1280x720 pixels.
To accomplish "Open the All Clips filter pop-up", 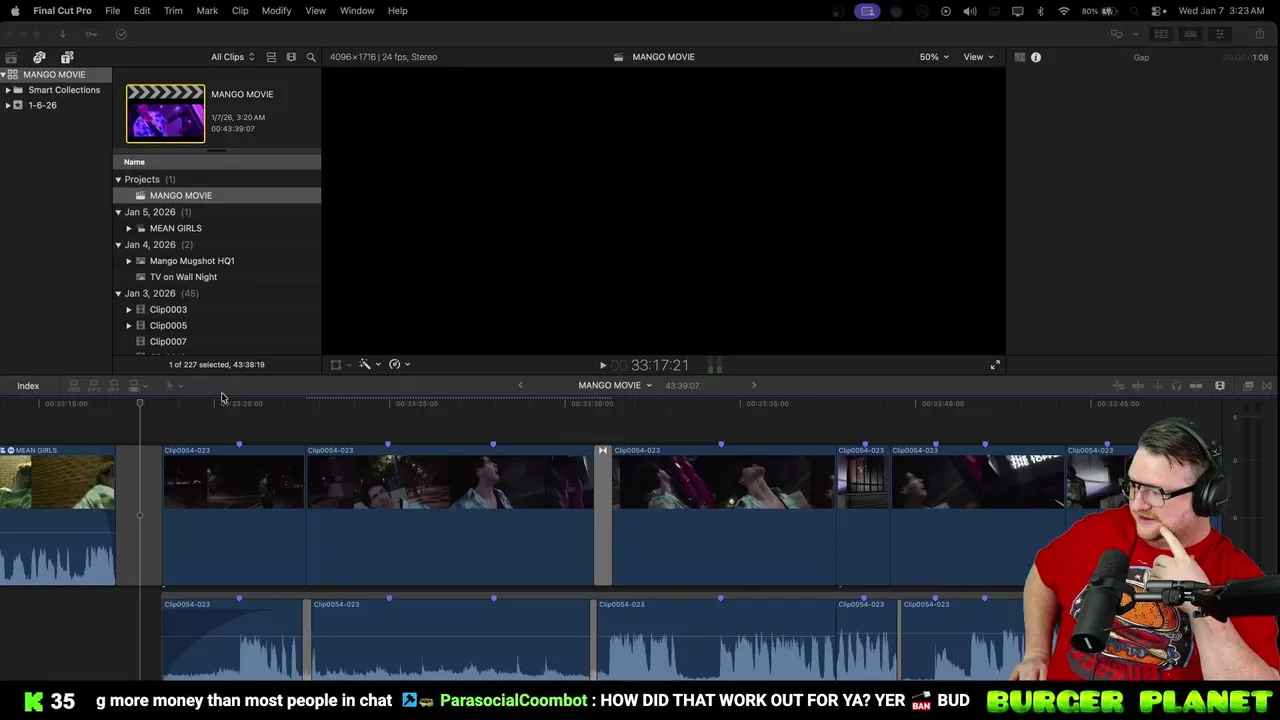I will (x=232, y=57).
